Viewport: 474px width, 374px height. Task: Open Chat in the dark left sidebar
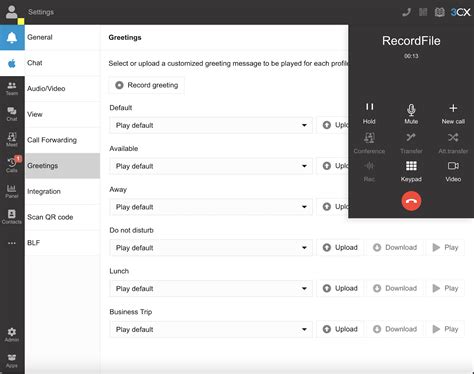click(x=12, y=114)
